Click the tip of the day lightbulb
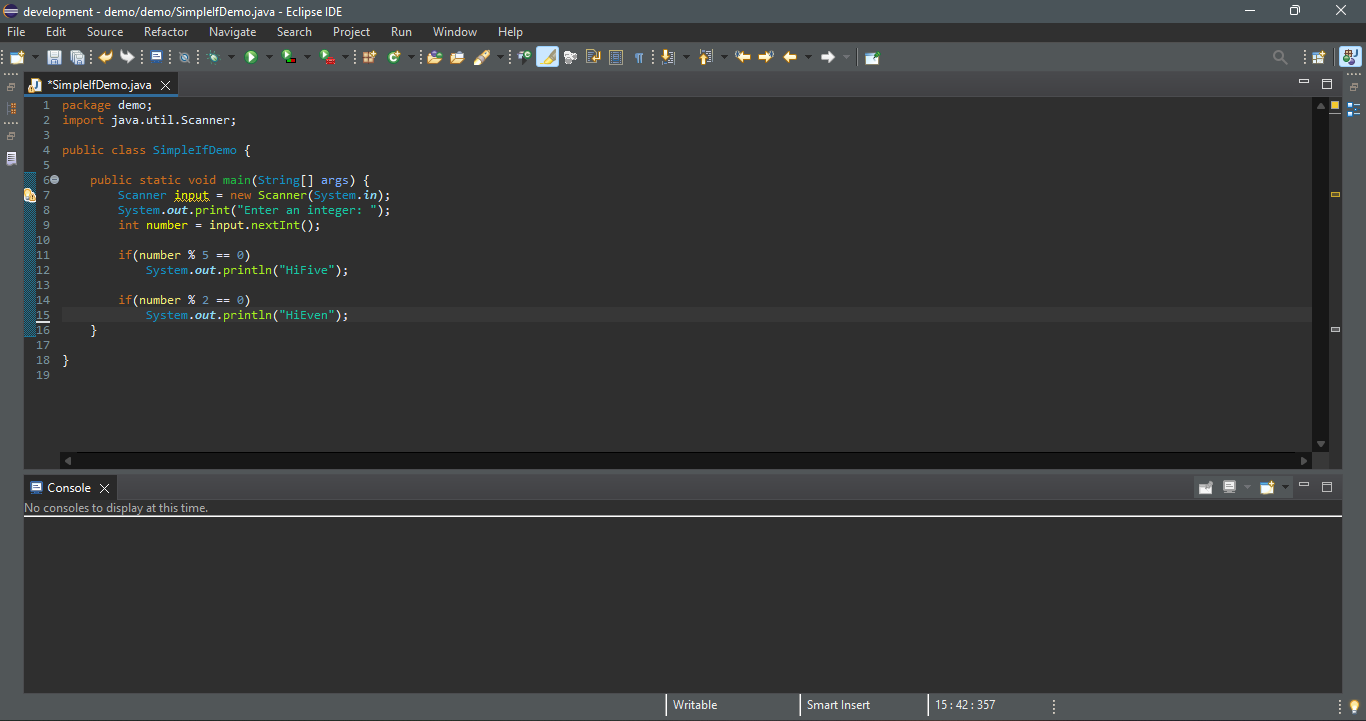The height and width of the screenshot is (721, 1366). click(x=1354, y=706)
